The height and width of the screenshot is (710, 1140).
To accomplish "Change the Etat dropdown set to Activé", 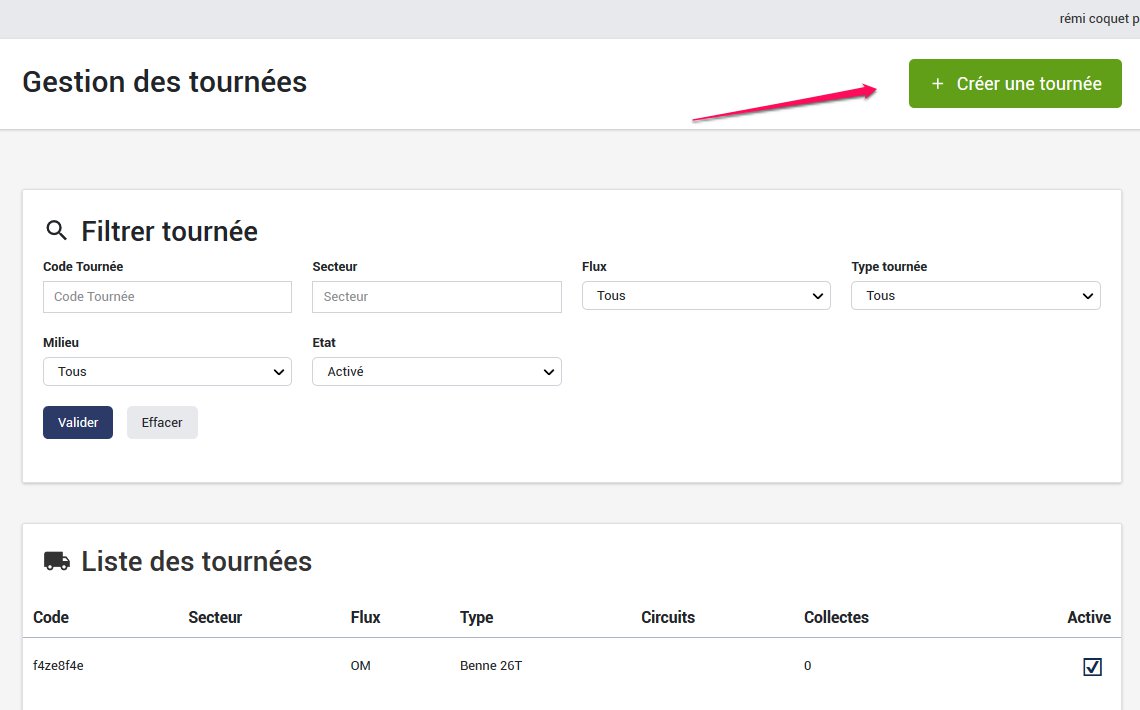I will 437,372.
